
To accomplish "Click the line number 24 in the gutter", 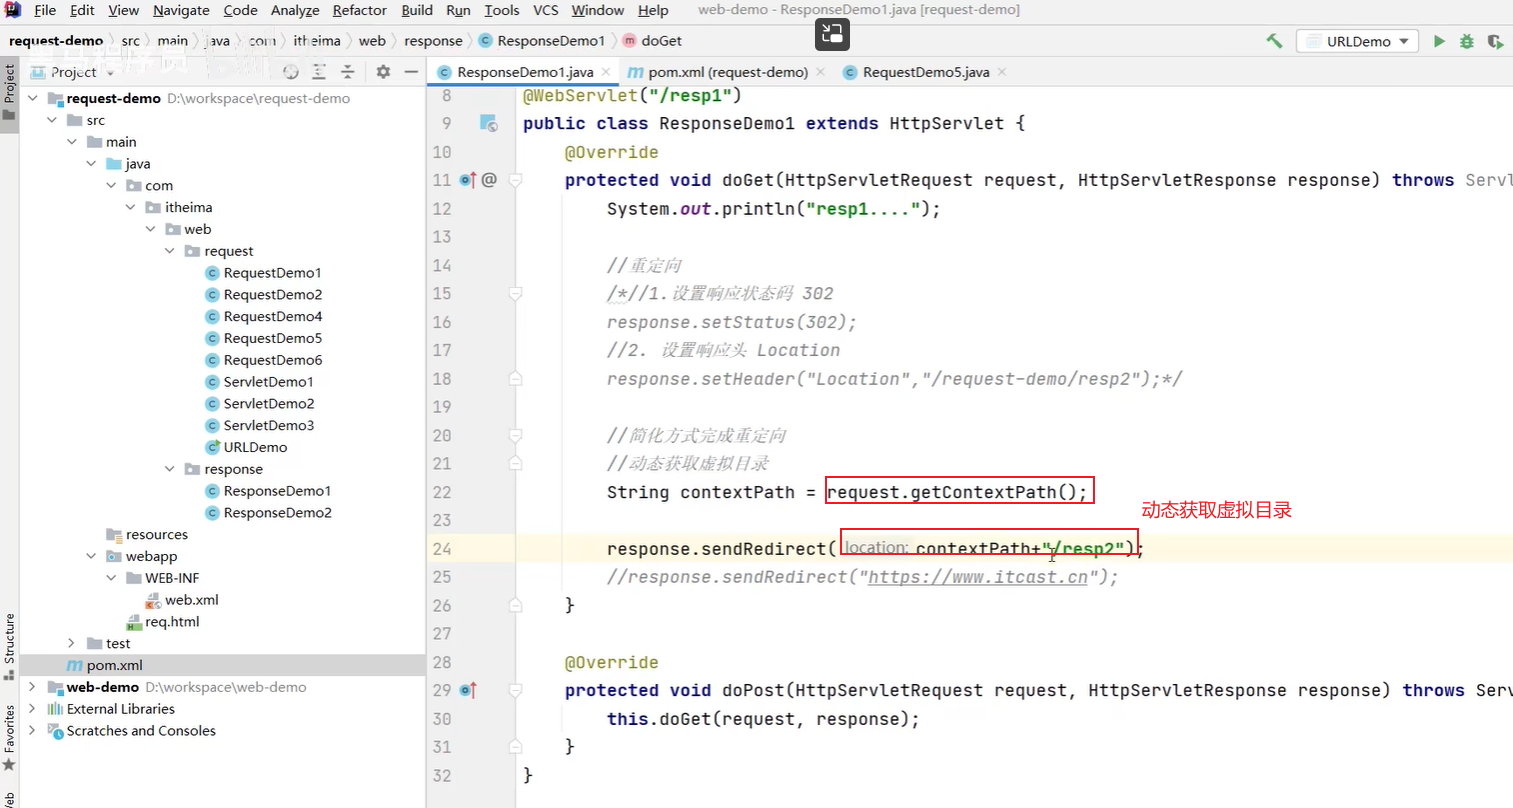I will [441, 549].
